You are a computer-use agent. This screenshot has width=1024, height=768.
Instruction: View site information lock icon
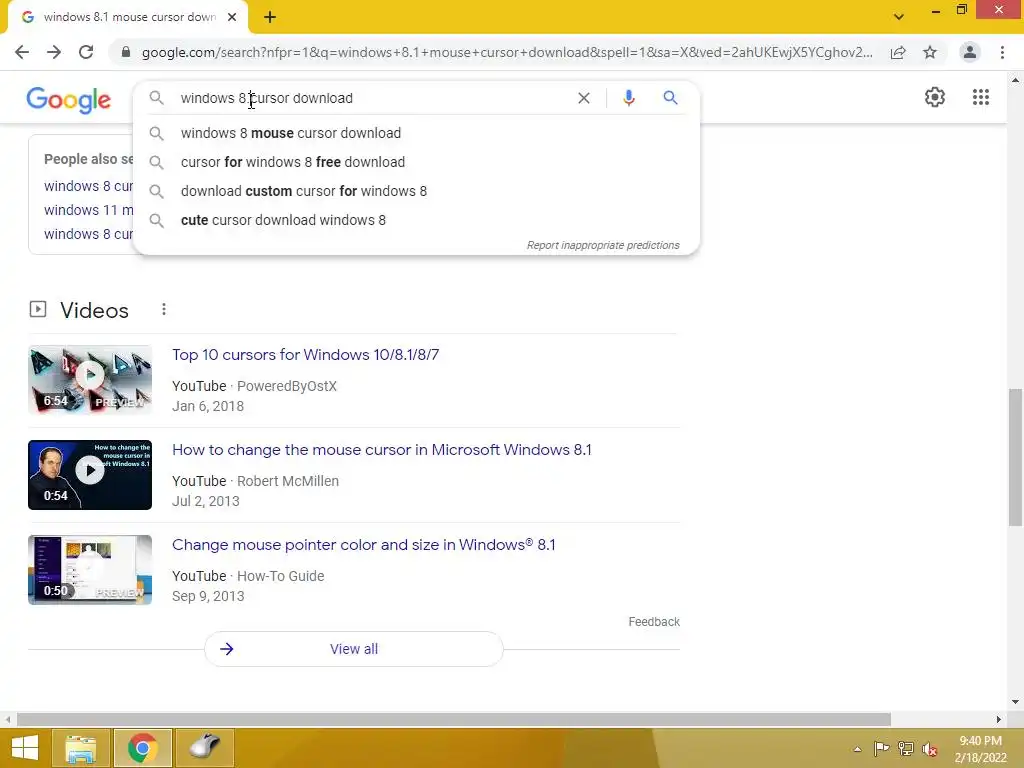click(x=126, y=52)
